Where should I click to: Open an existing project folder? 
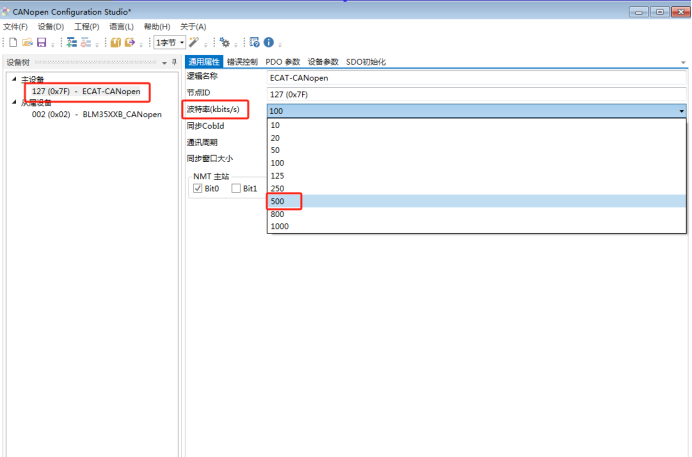[27, 42]
